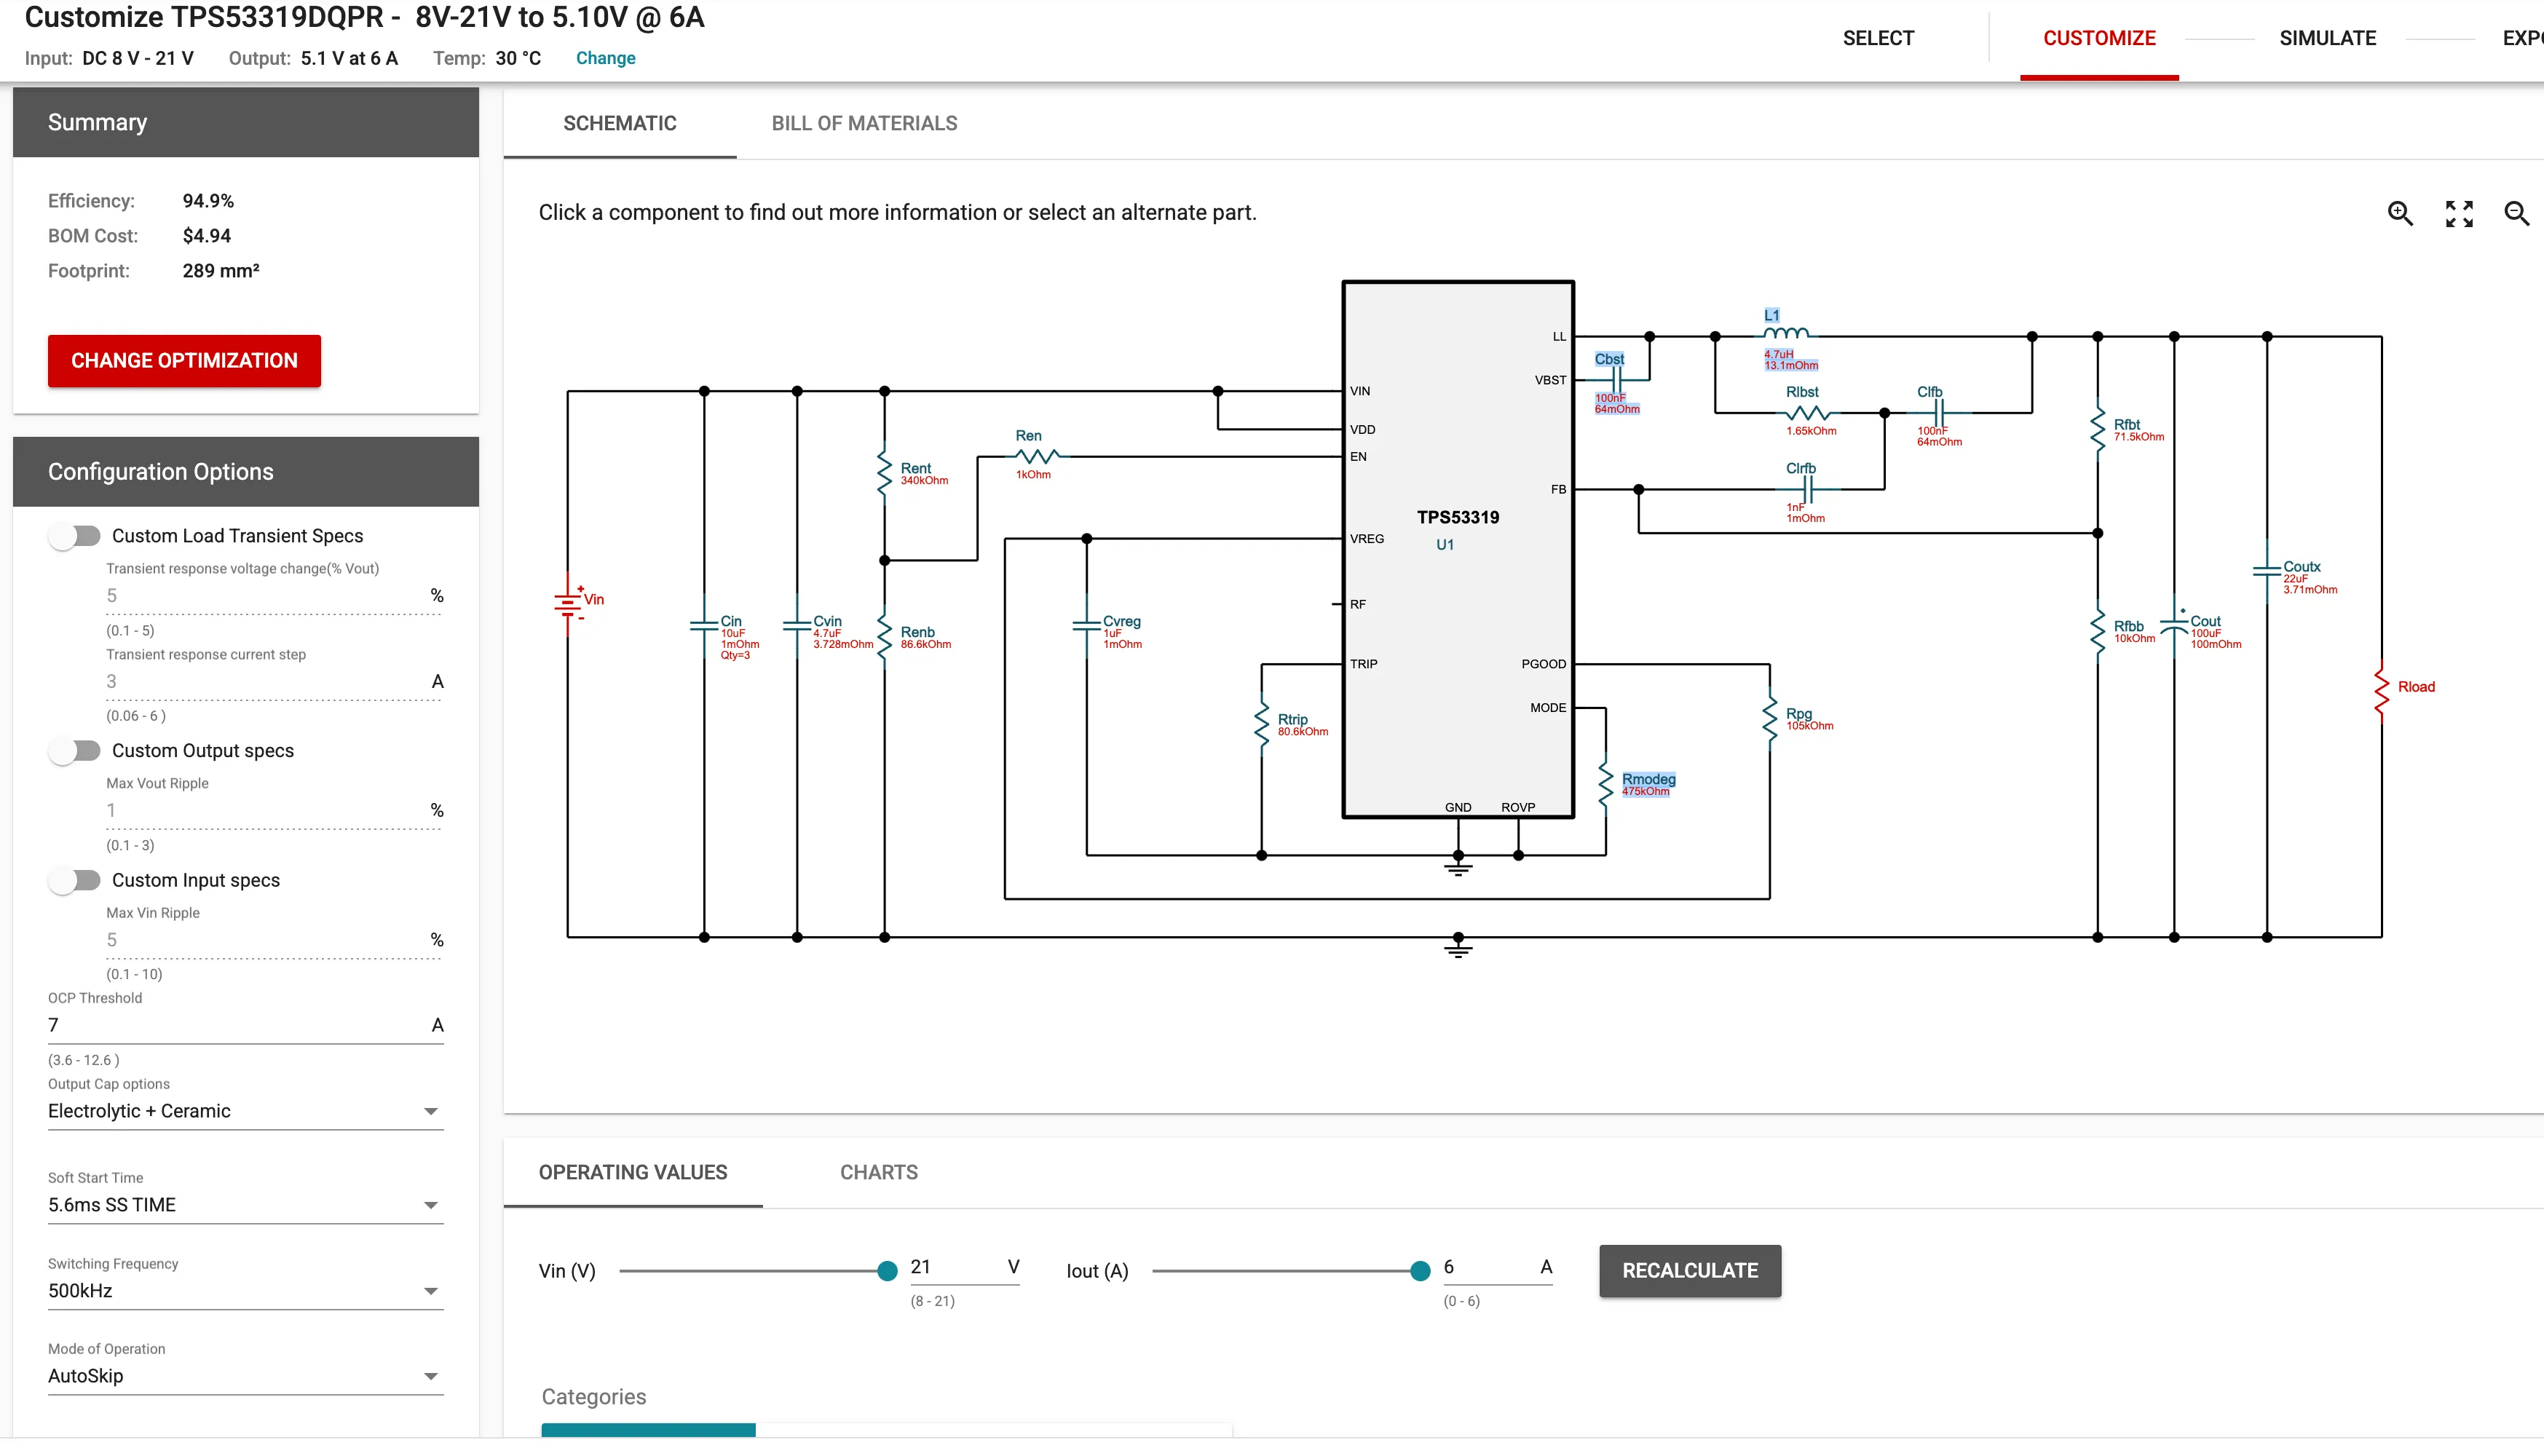
Task: Select the Coutx ceramic capacitor
Action: [2267, 571]
